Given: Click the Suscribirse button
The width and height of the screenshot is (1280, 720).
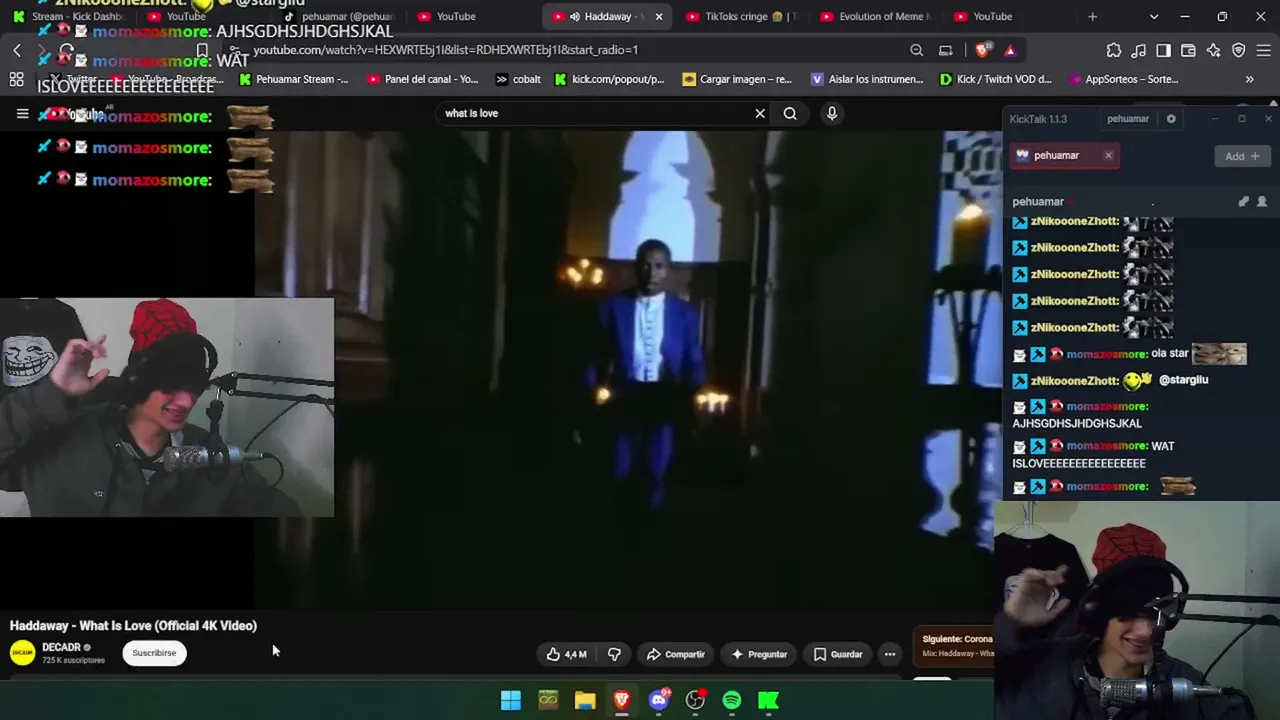Looking at the screenshot, I should 154,653.
